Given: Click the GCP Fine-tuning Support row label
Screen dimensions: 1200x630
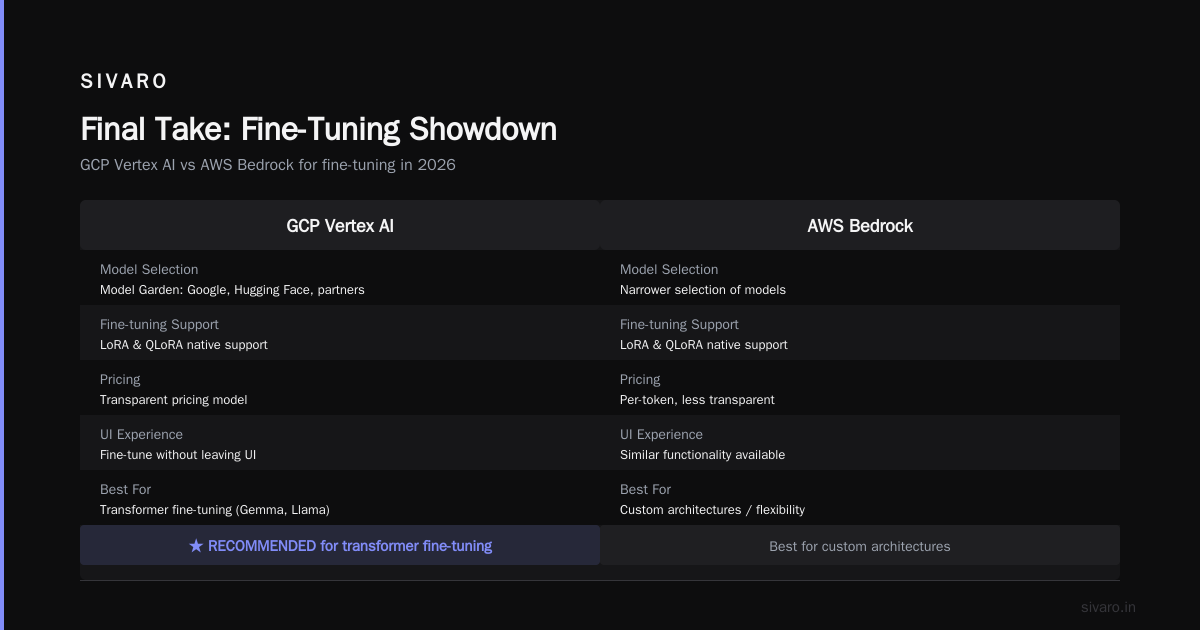Looking at the screenshot, I should [x=159, y=324].
